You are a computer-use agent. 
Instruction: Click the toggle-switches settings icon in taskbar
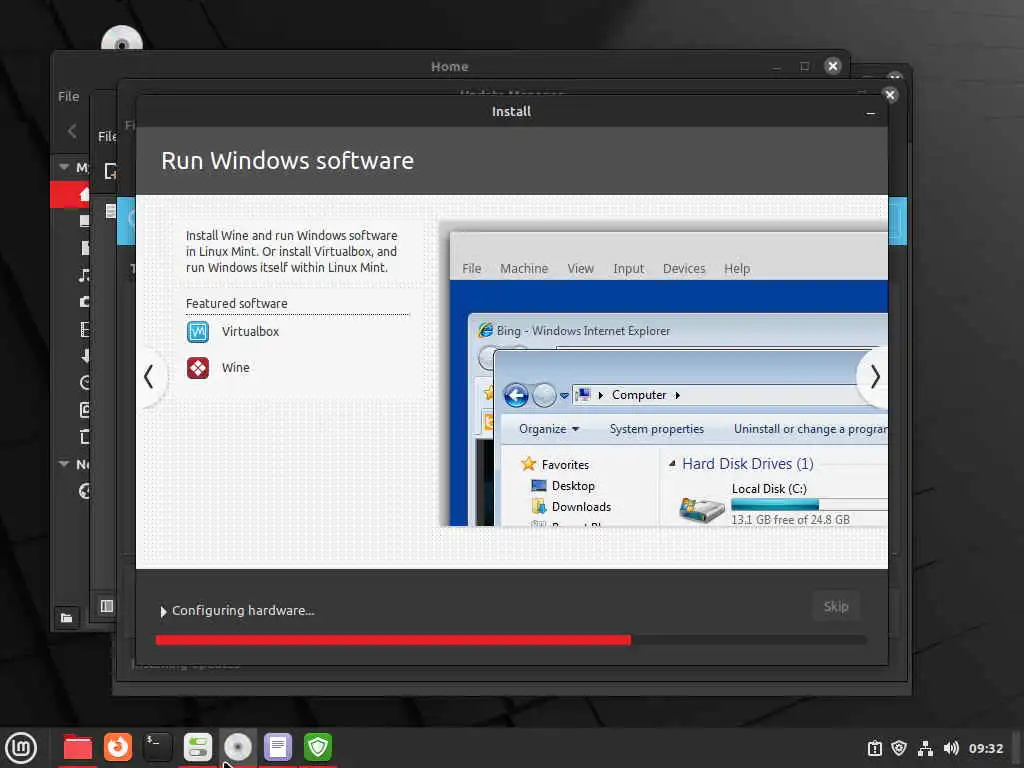tap(198, 747)
